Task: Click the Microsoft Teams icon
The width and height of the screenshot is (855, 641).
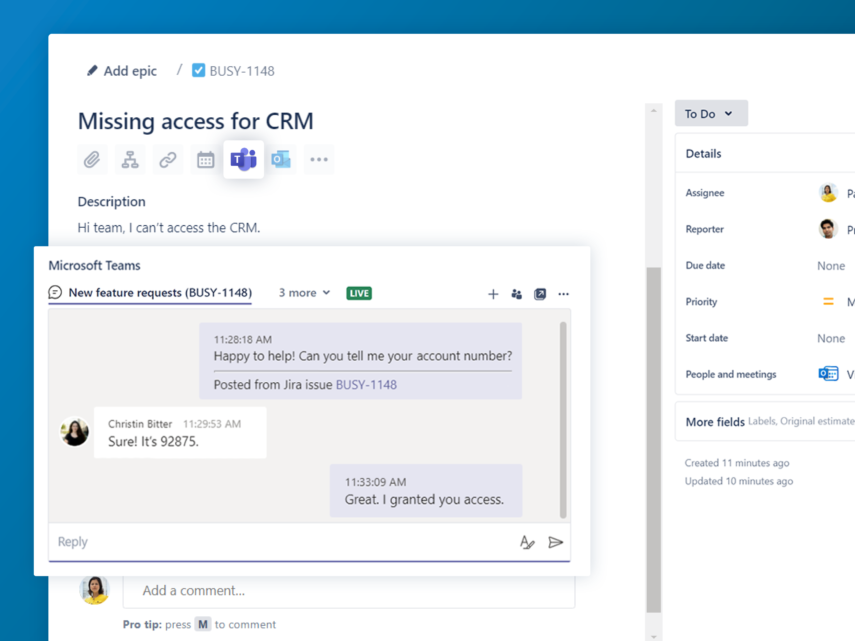Action: pos(243,159)
